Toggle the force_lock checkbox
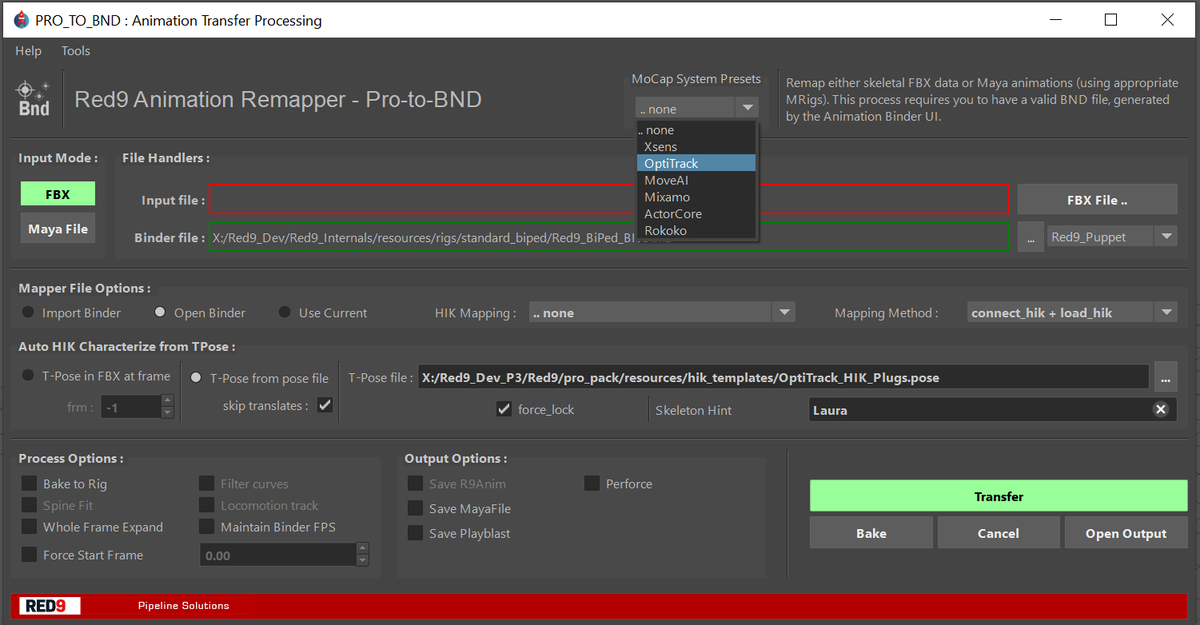This screenshot has height=625, width=1200. pos(505,409)
